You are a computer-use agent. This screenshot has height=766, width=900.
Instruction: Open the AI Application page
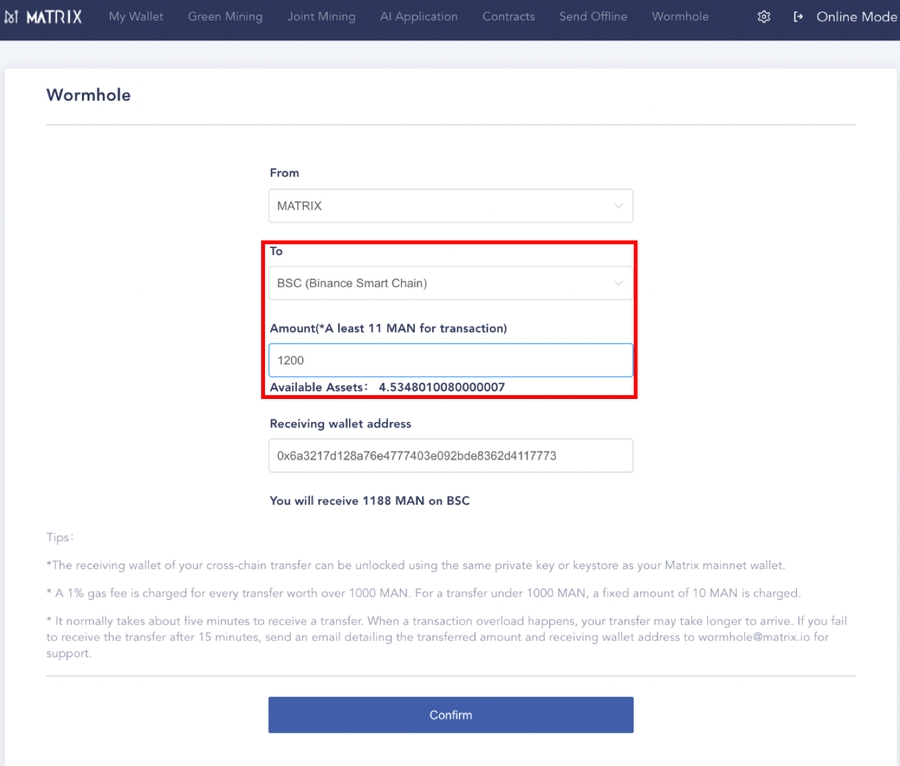click(418, 17)
